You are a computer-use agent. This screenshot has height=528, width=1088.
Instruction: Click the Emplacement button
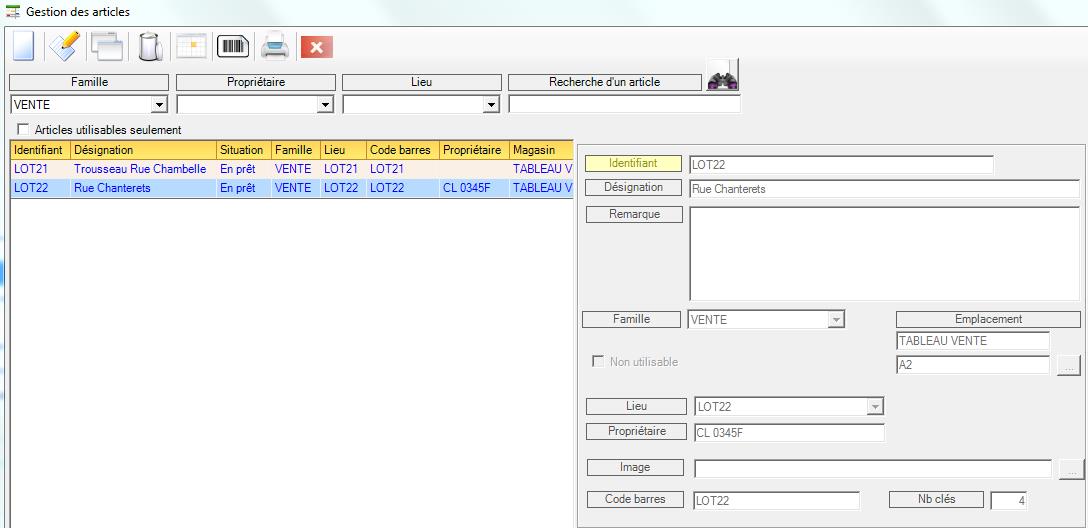coord(988,319)
